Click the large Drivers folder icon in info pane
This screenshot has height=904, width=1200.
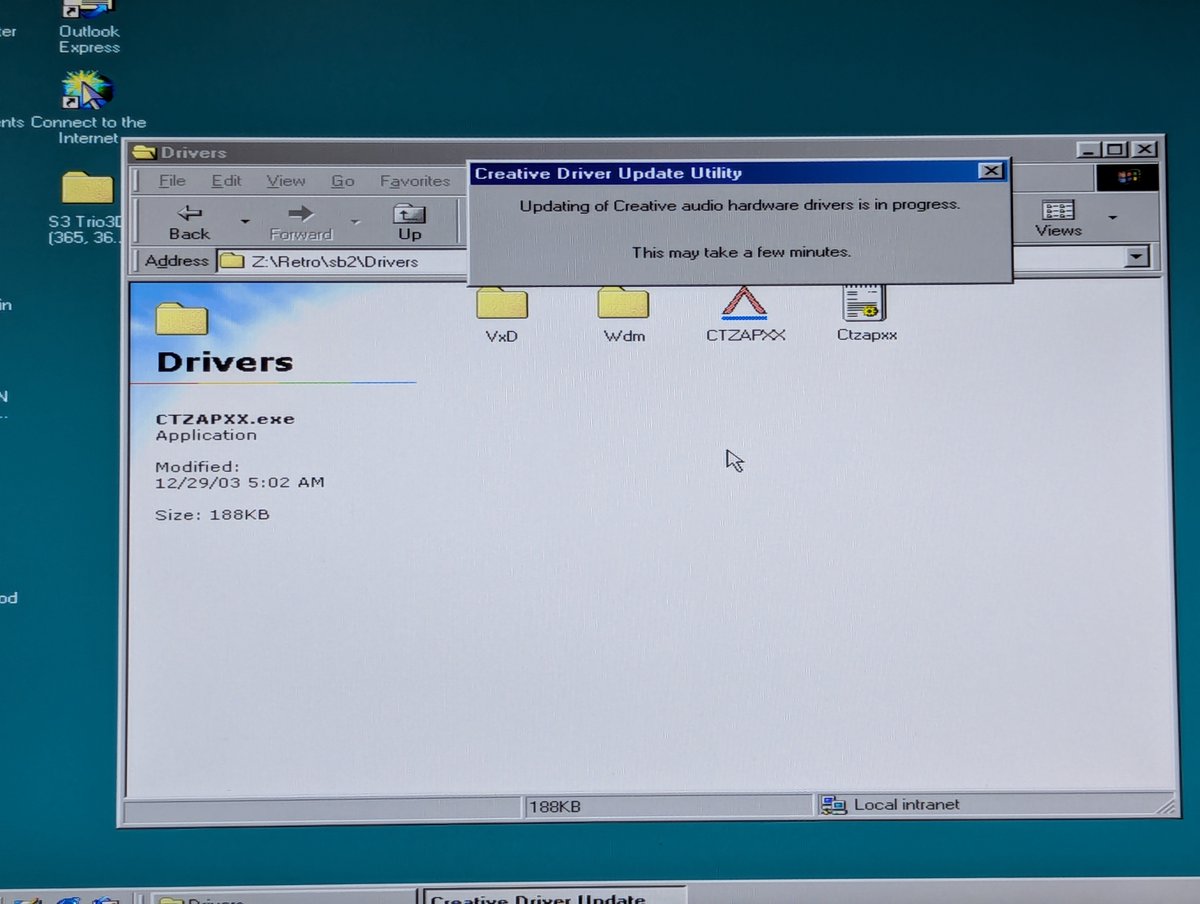tap(181, 319)
